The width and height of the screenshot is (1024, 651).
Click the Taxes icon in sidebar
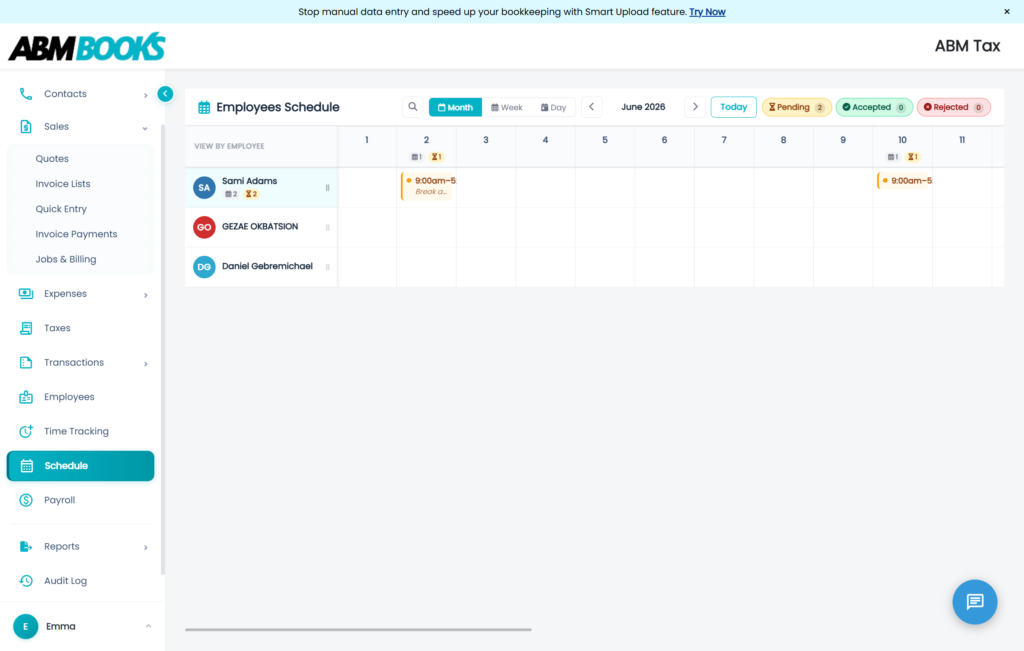[25, 328]
